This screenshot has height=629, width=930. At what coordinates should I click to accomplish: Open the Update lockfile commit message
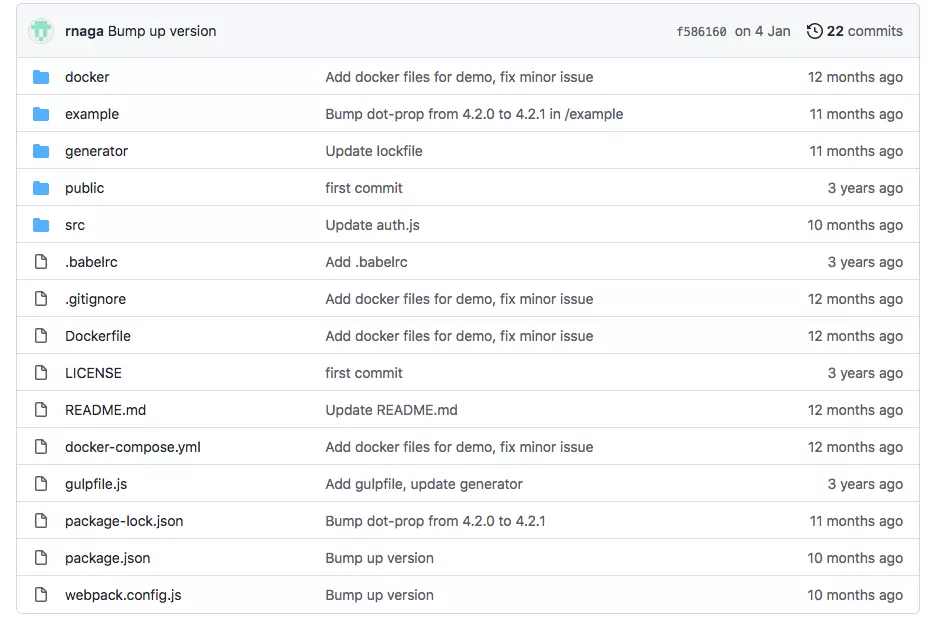coord(374,151)
